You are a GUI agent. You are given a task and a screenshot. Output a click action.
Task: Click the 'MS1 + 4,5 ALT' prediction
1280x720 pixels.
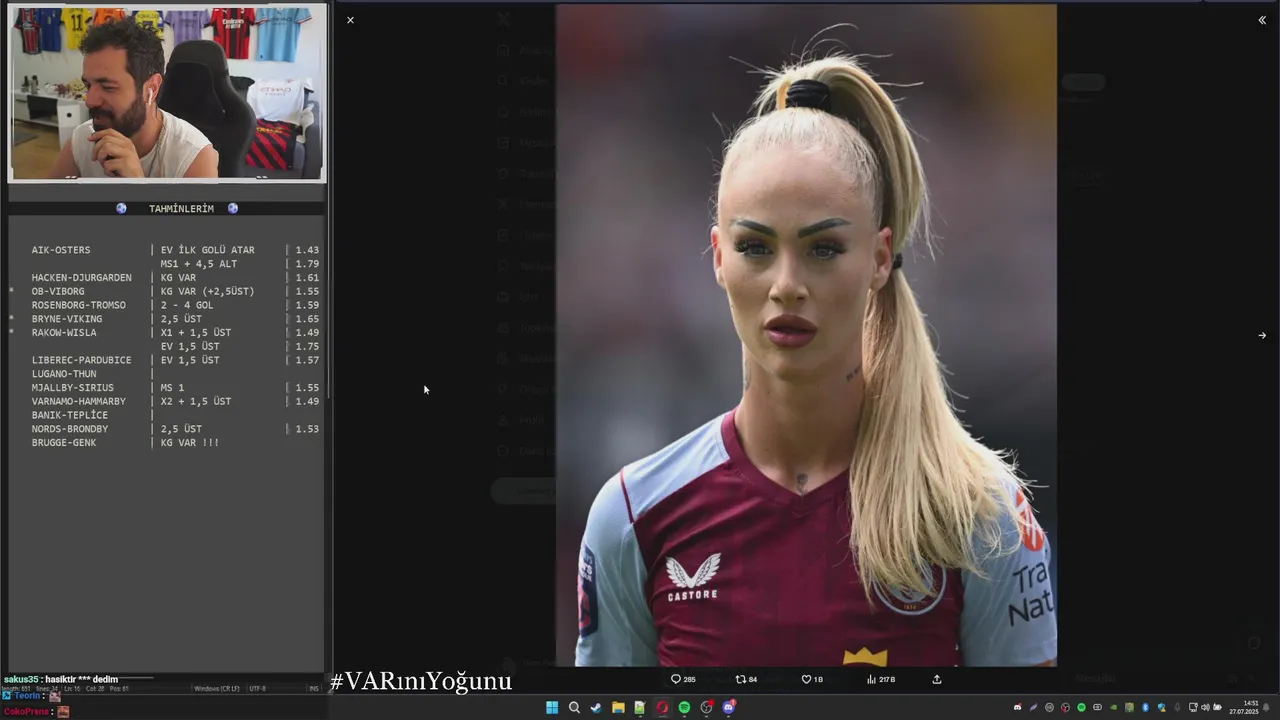[x=199, y=264]
